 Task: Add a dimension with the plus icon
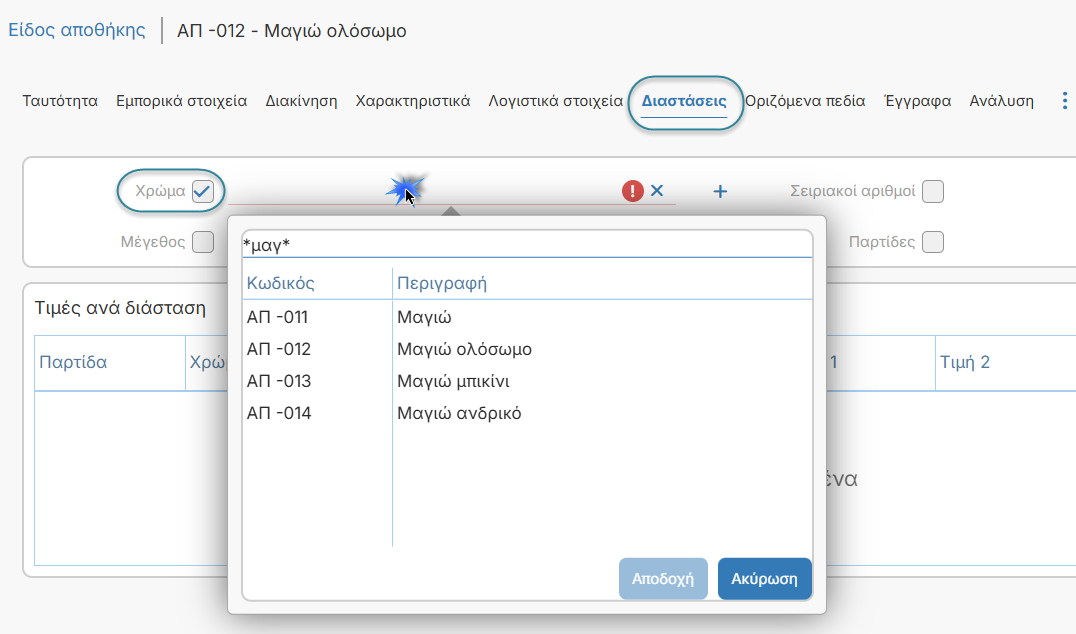click(720, 191)
